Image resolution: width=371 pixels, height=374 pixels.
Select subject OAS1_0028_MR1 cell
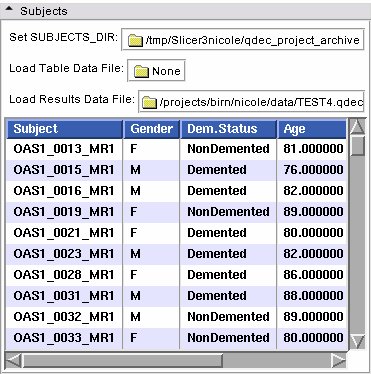point(64,275)
